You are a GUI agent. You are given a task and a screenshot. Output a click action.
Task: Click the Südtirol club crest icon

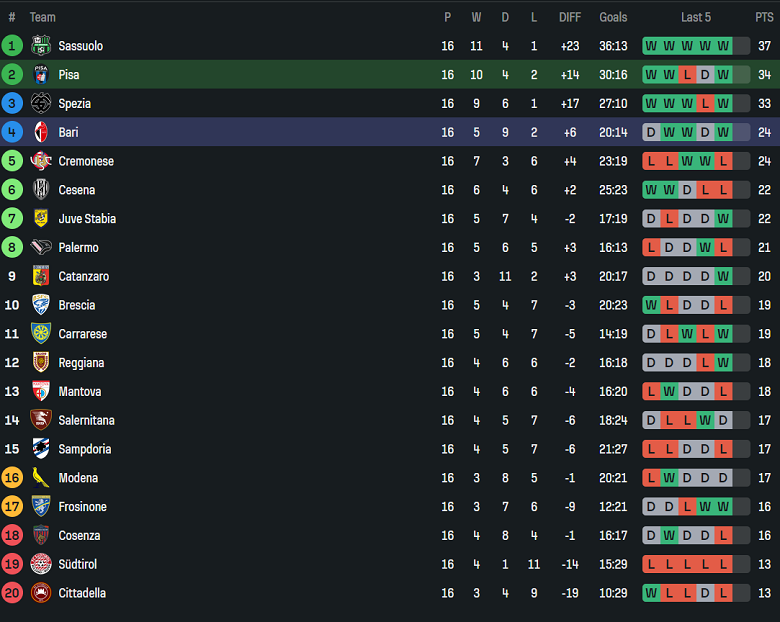(41, 564)
